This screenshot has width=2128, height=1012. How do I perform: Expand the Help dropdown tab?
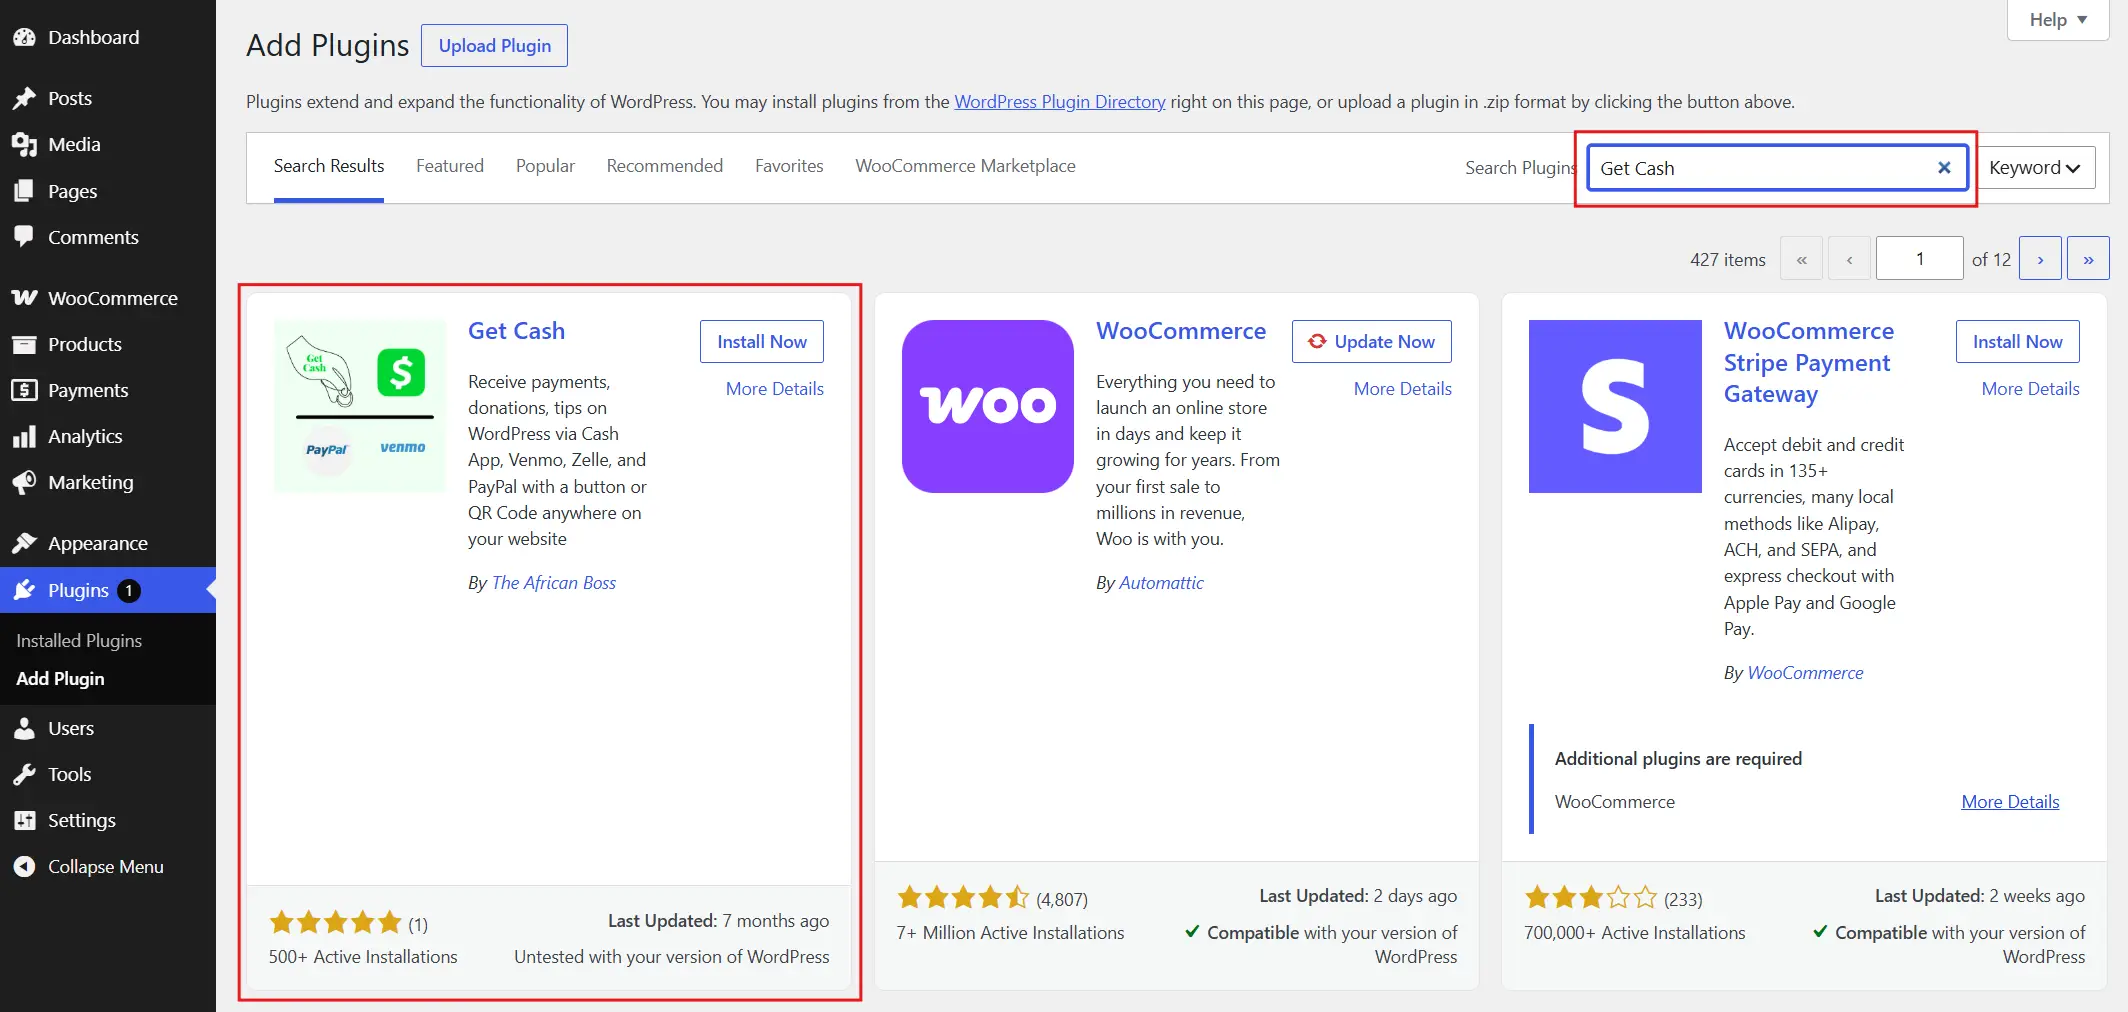tap(2058, 20)
